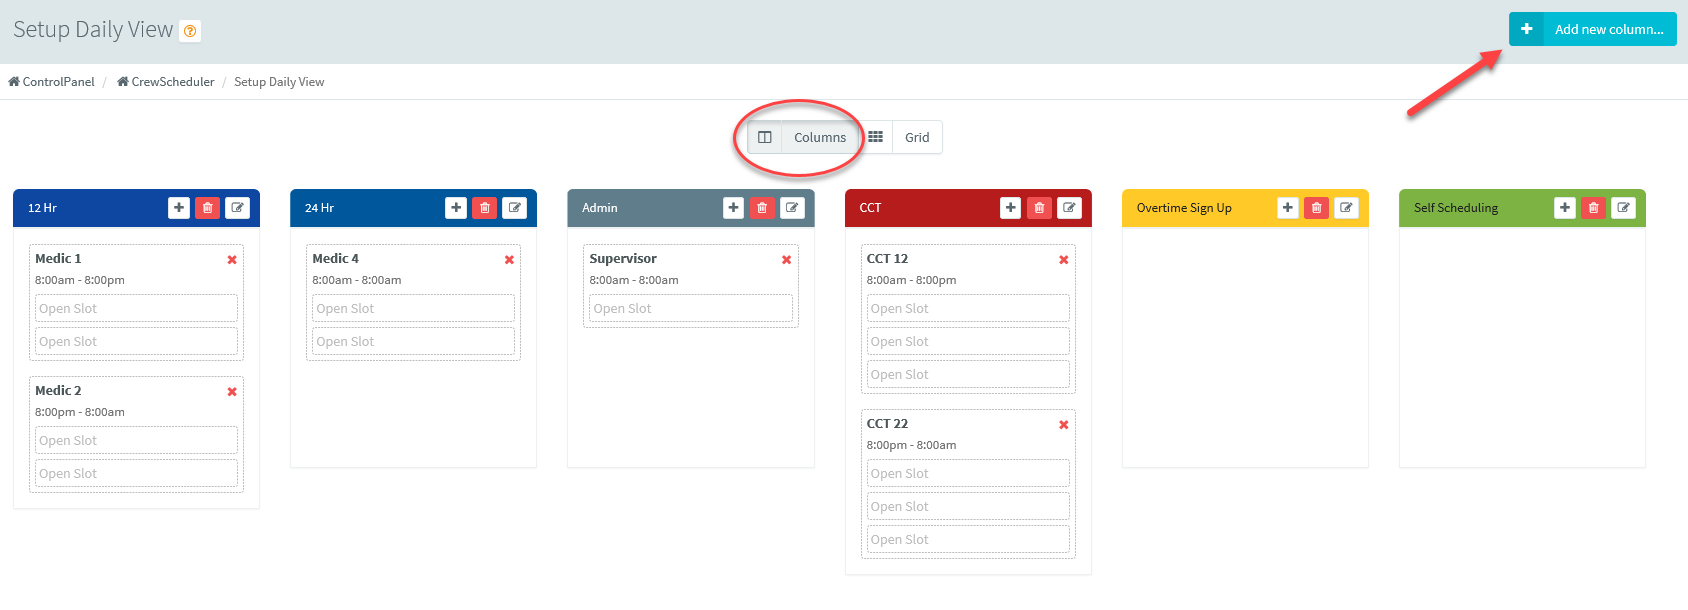Edit the CCT column
1688x610 pixels.
point(1069,207)
